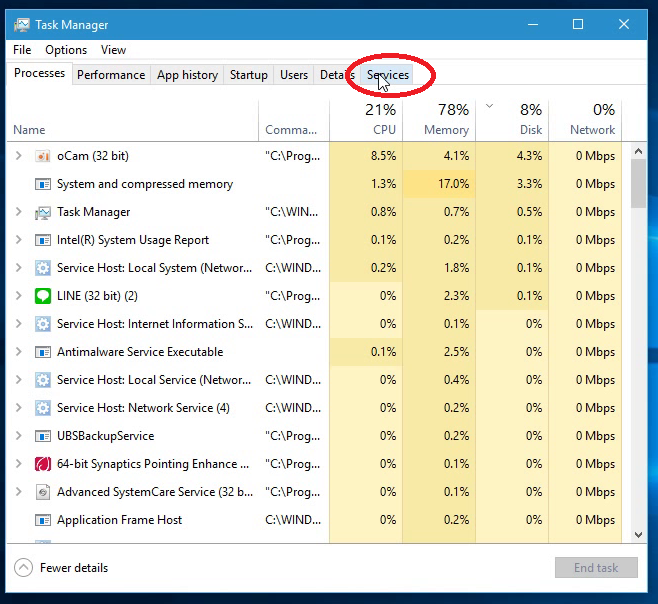
Task: Click the End task button
Action: [x=596, y=568]
